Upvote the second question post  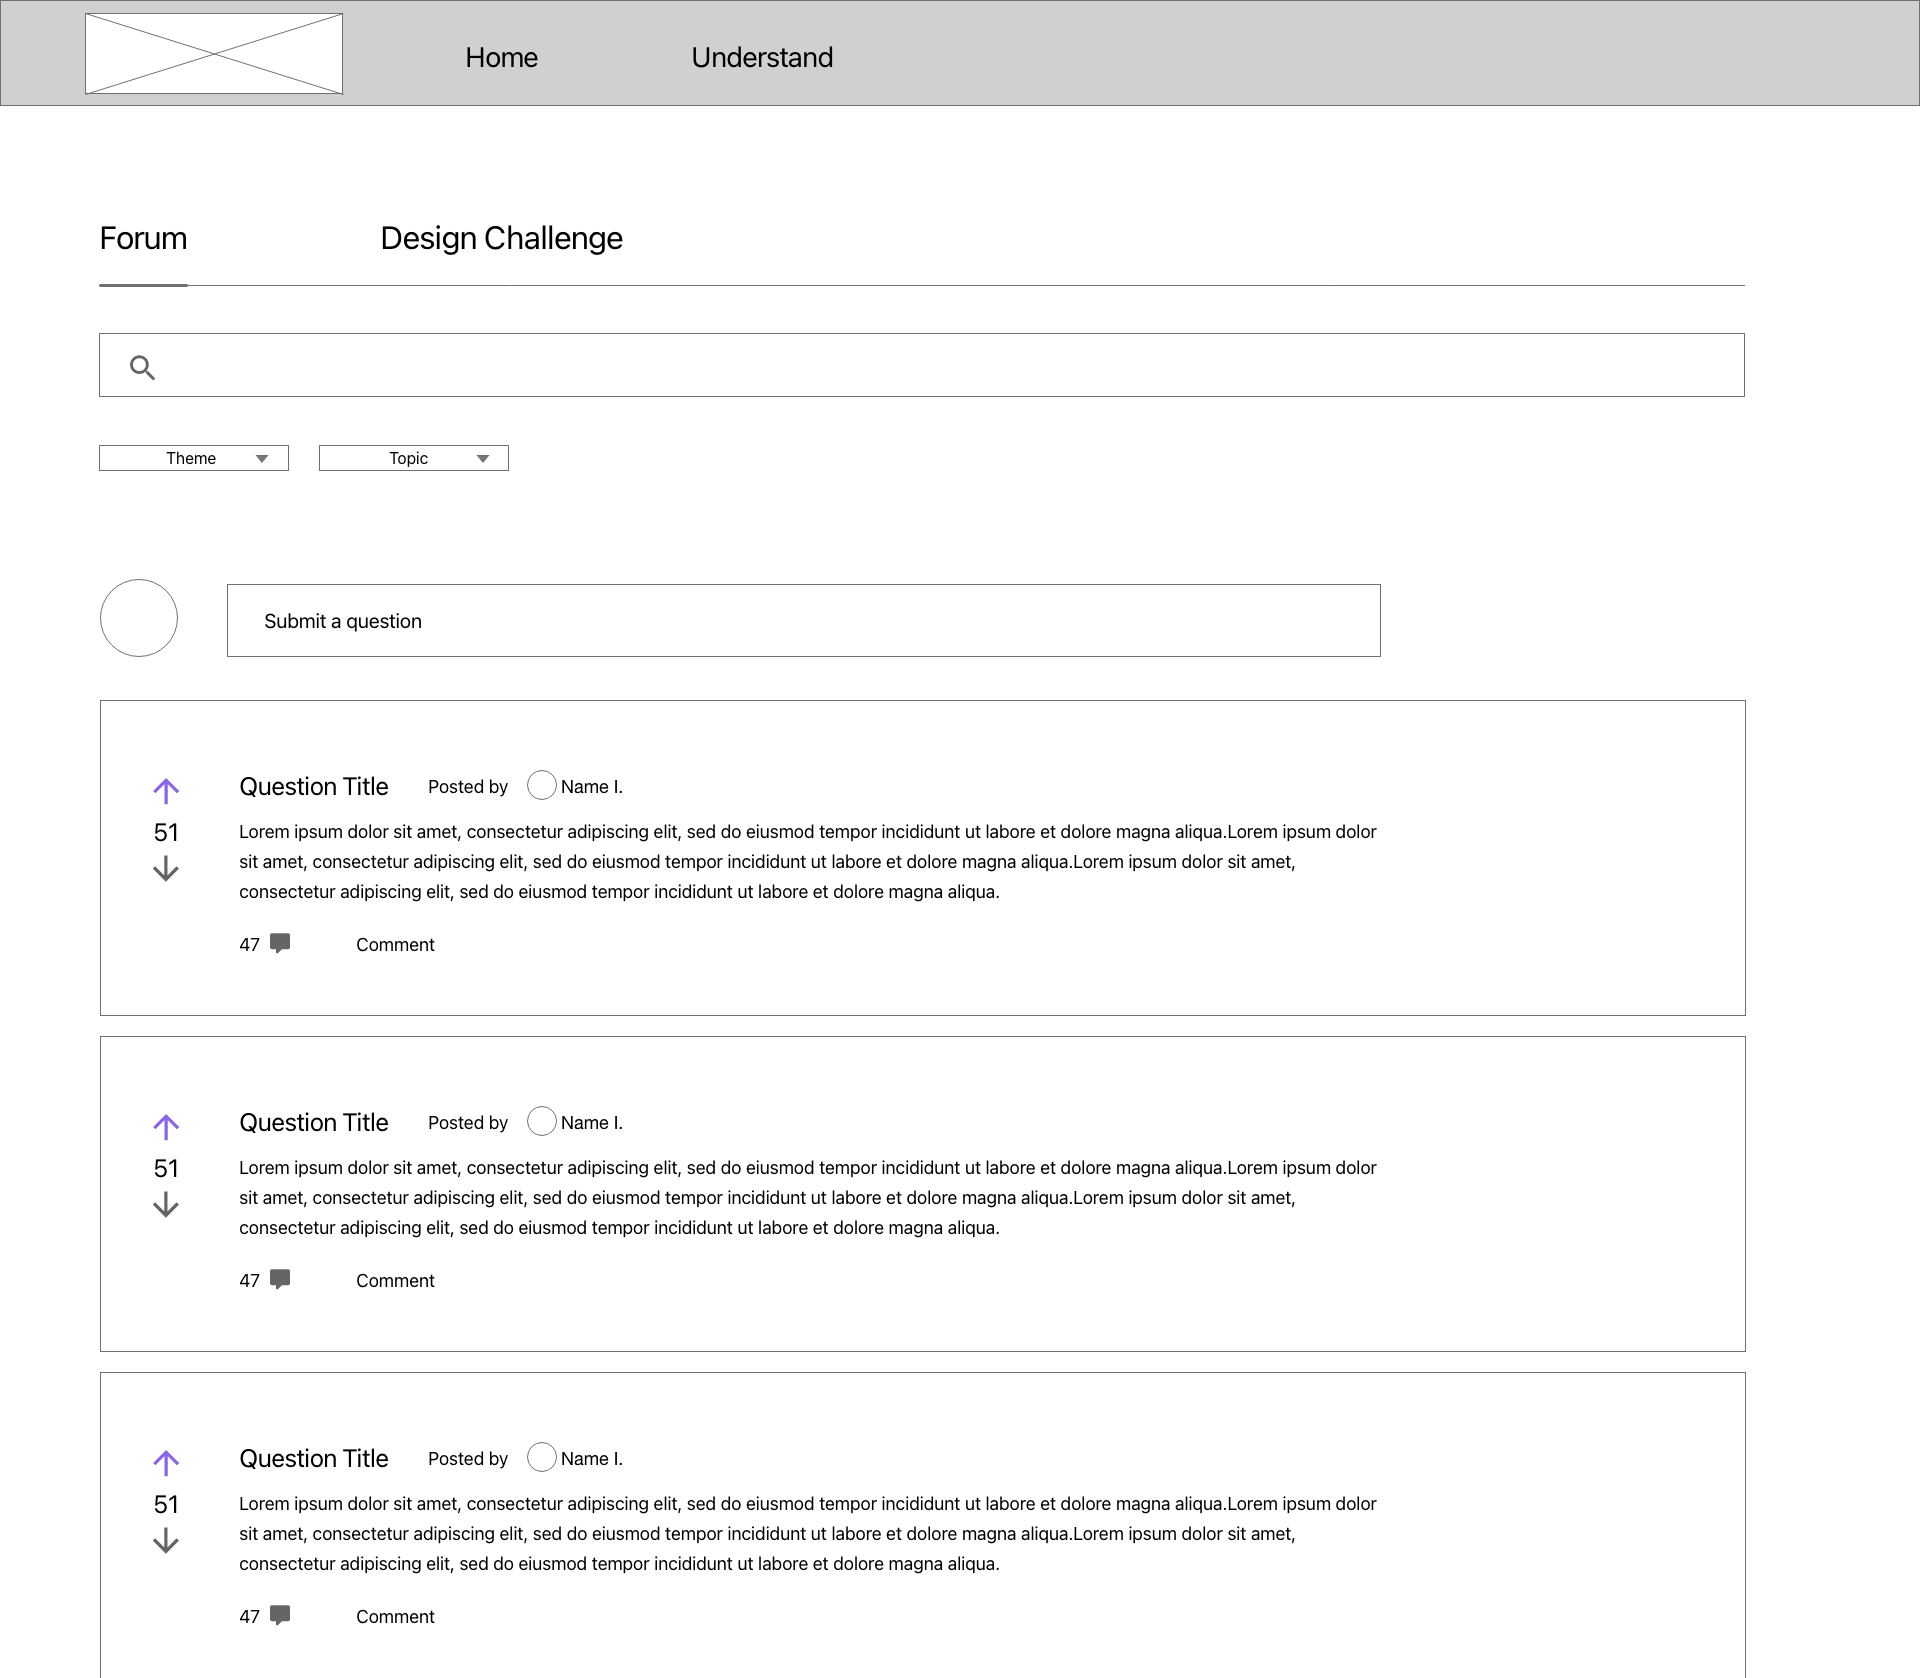(166, 1127)
